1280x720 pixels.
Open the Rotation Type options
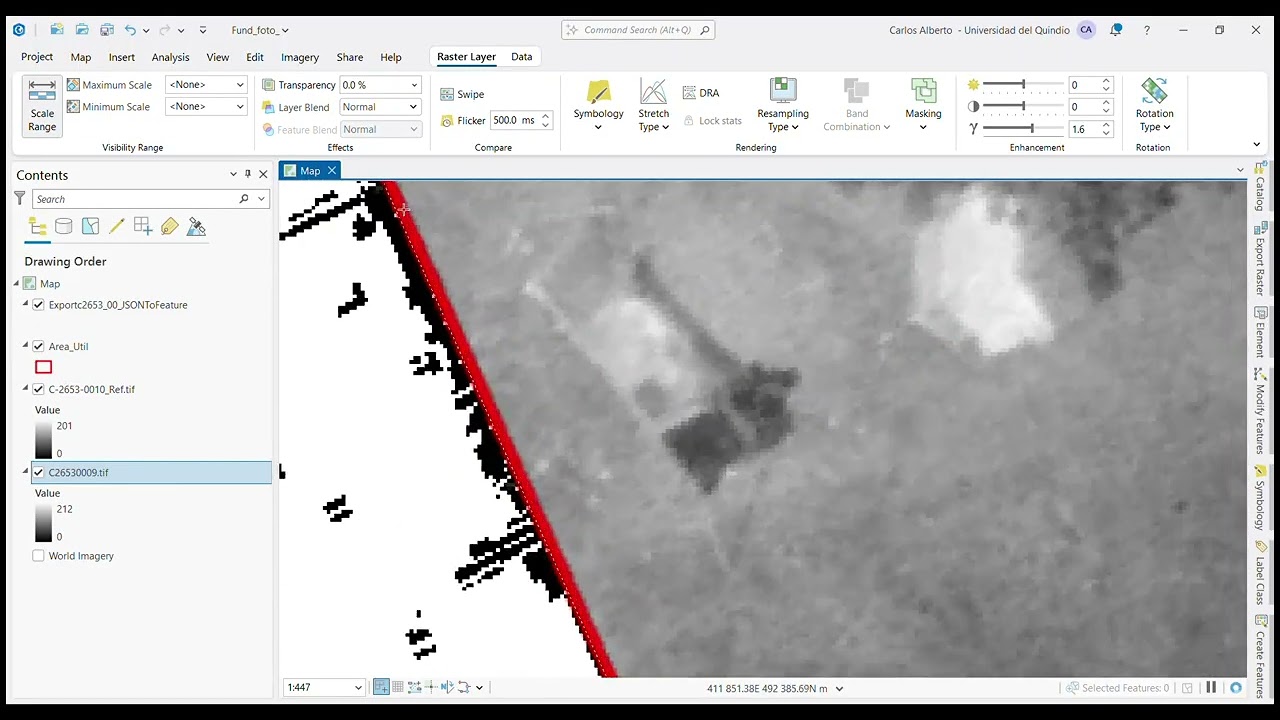pos(1154,105)
